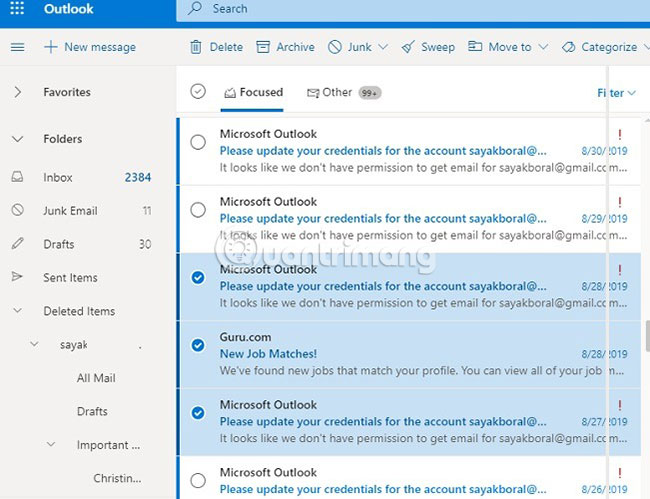The width and height of the screenshot is (650, 499).
Task: Click the New message button
Action: click(x=90, y=47)
